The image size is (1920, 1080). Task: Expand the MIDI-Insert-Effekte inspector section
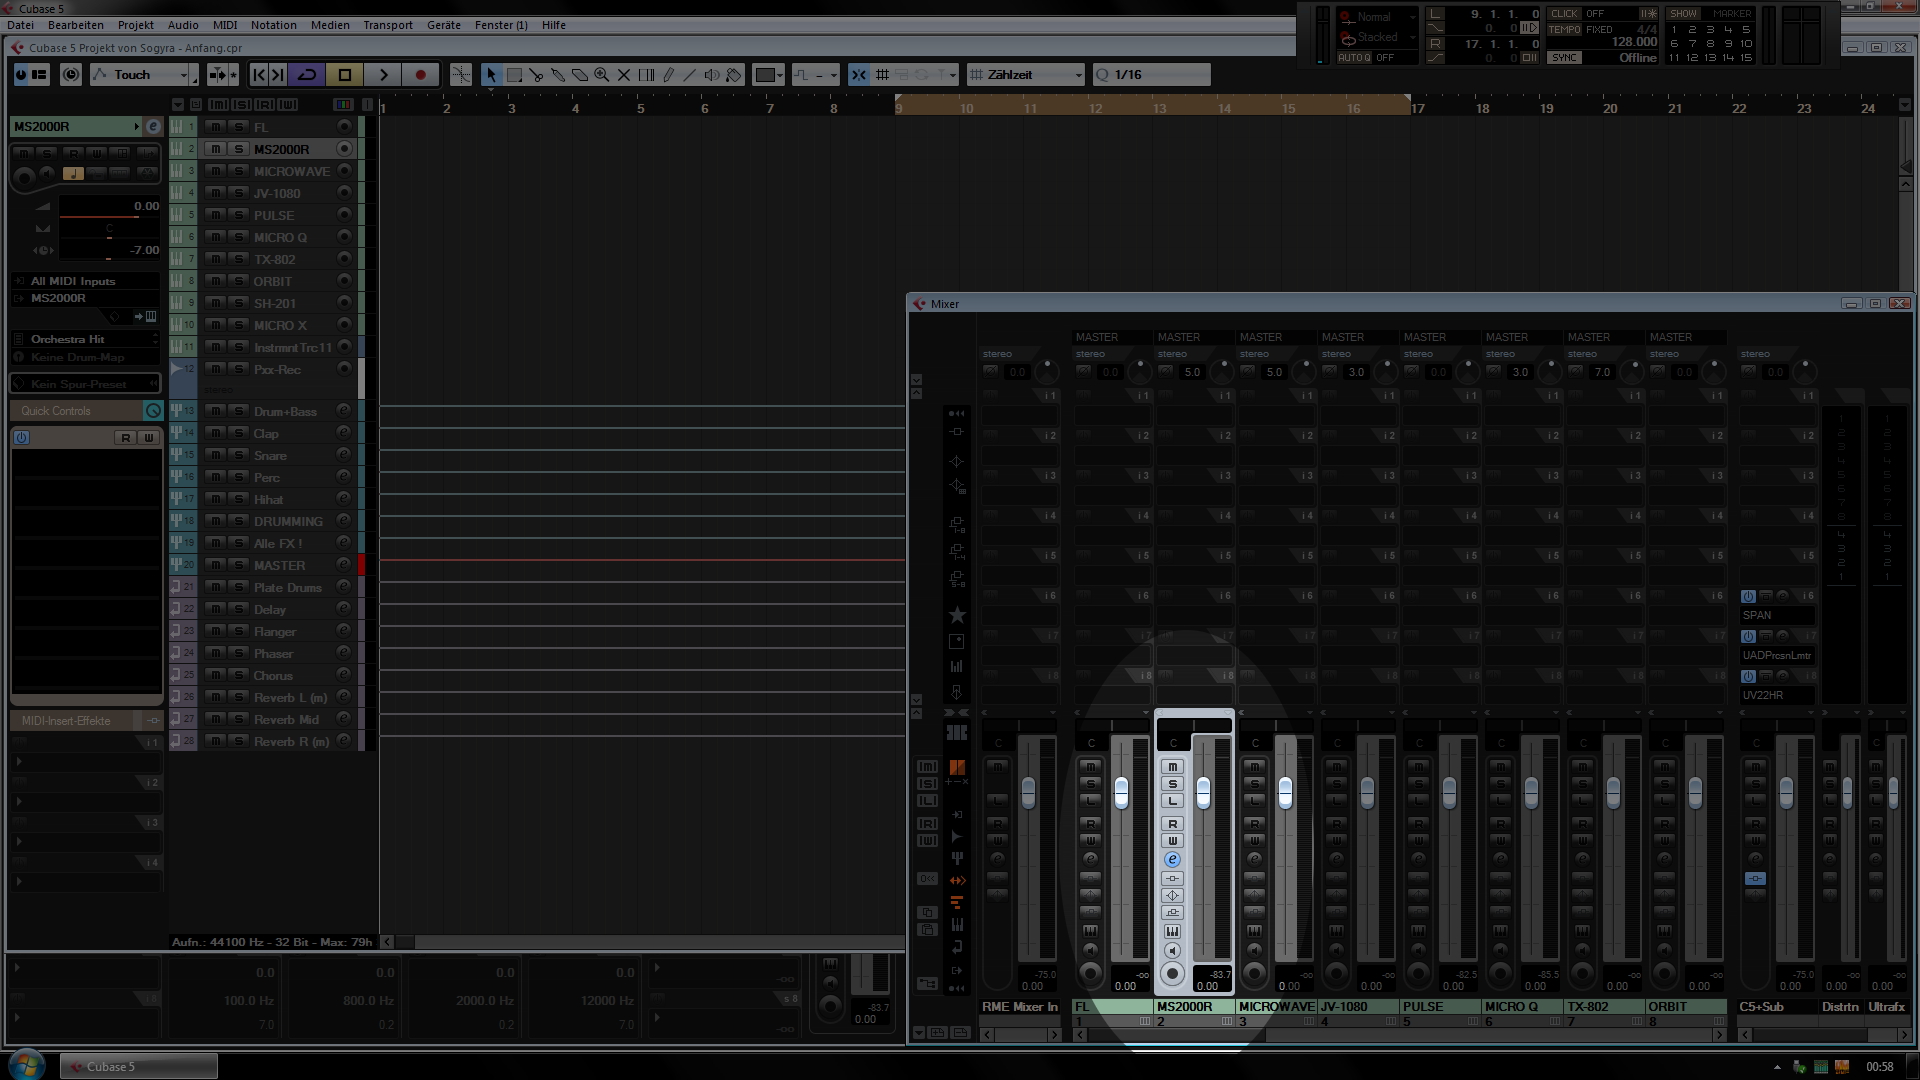point(86,721)
